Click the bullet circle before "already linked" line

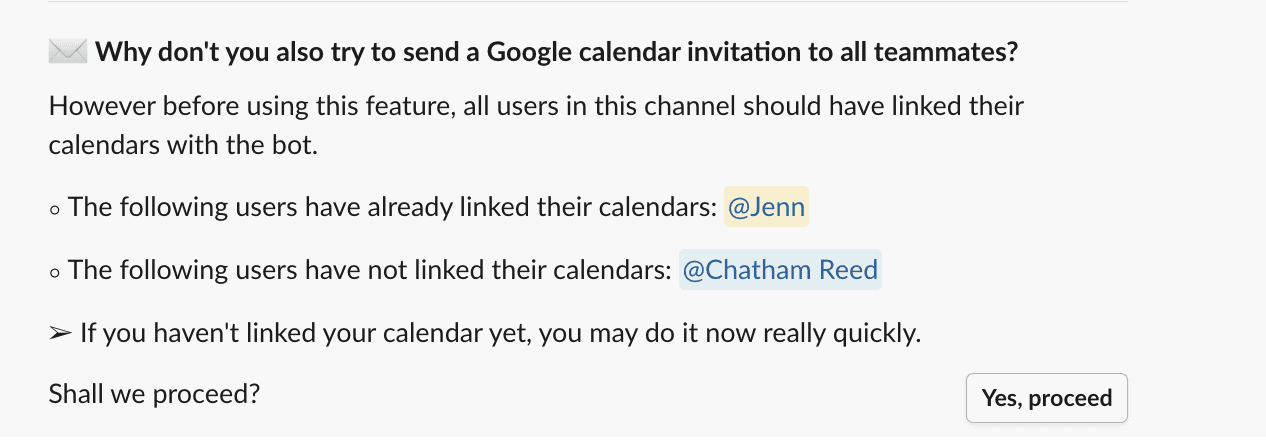(x=55, y=210)
